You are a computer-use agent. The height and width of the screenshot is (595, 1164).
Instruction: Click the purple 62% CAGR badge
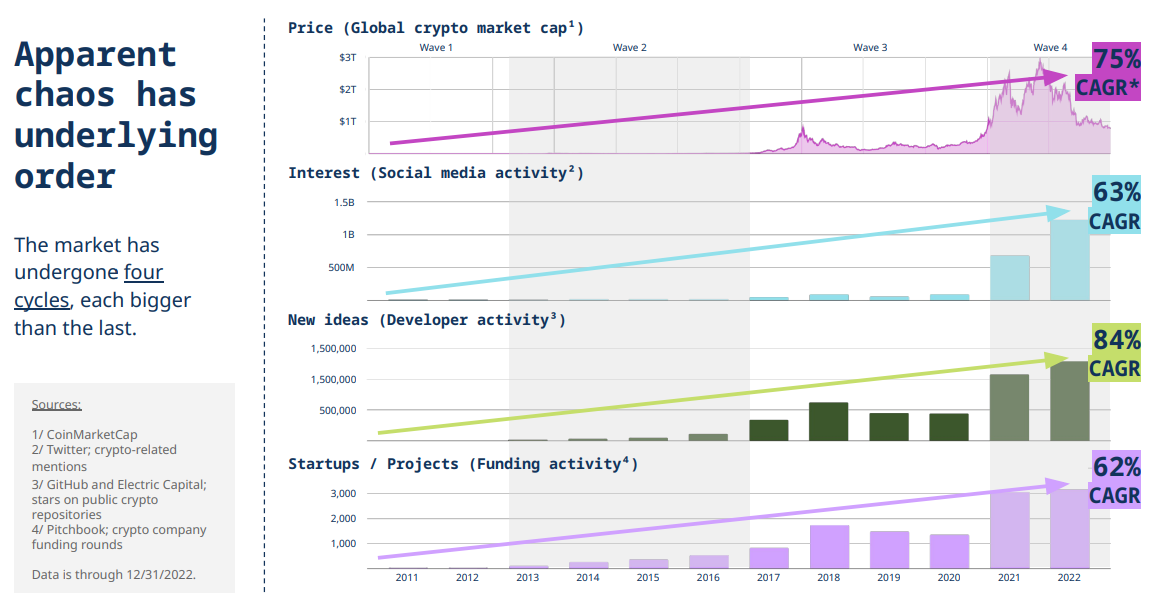[1114, 481]
